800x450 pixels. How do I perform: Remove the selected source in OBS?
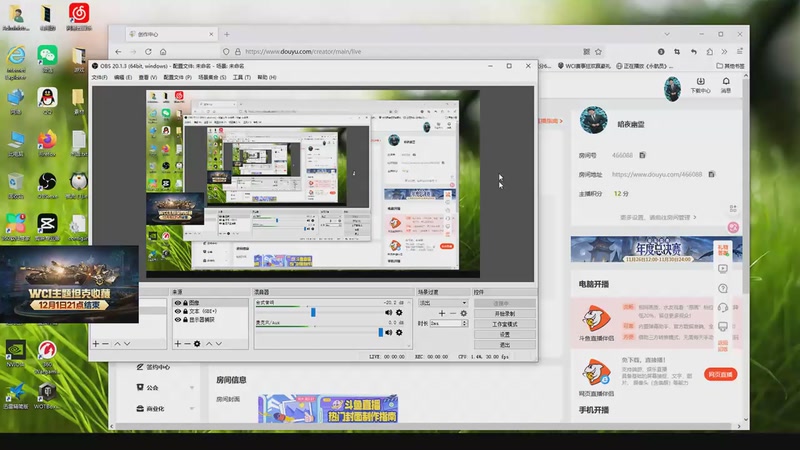click(187, 344)
